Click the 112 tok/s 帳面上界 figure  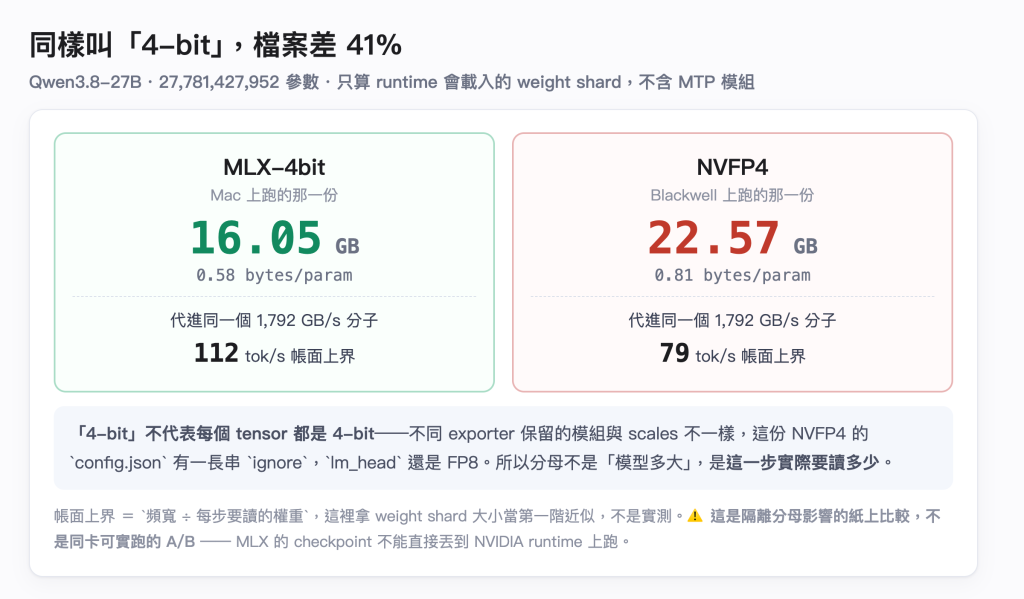tap(274, 354)
